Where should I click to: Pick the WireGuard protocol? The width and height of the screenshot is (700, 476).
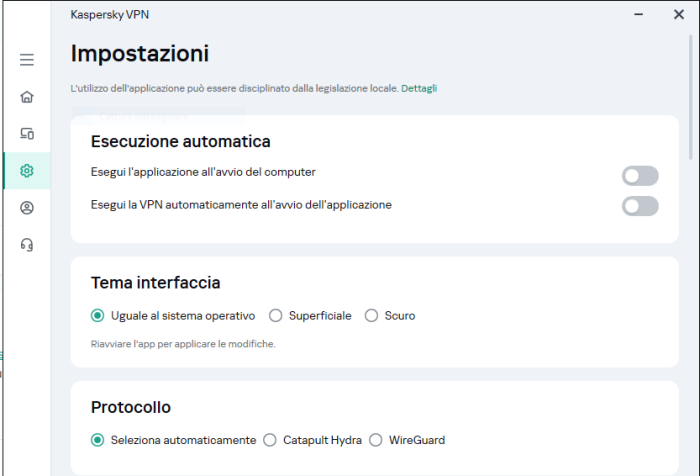(x=376, y=440)
